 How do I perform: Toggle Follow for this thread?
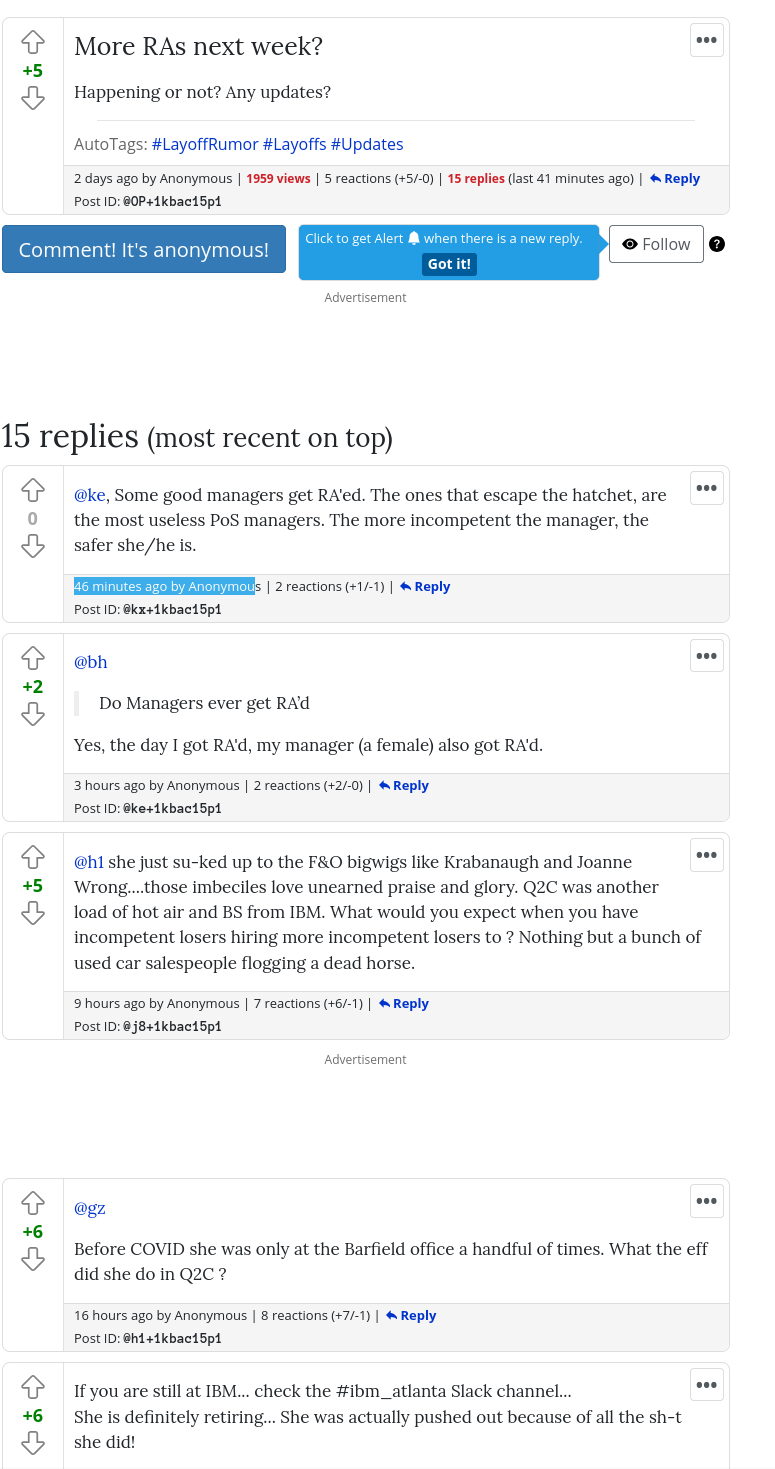[656, 244]
